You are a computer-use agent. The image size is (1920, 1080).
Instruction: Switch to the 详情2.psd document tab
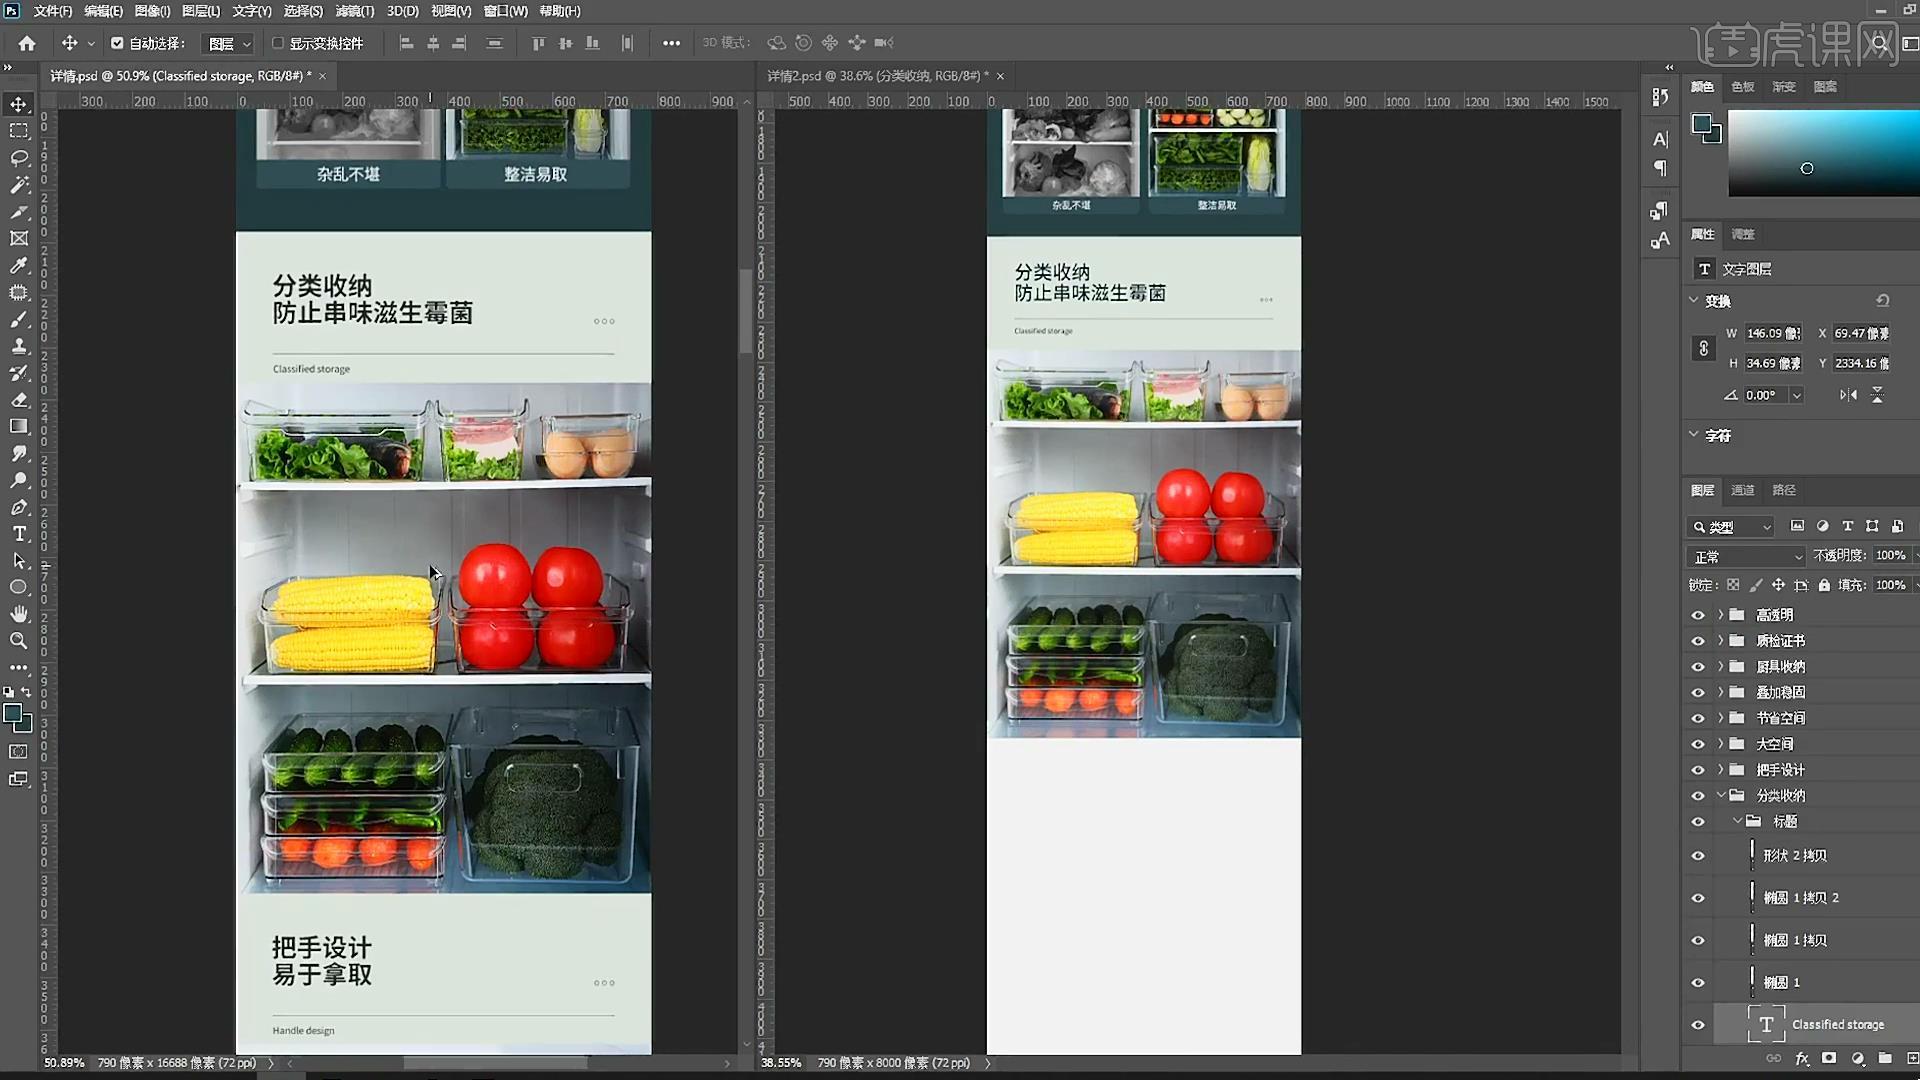point(877,76)
